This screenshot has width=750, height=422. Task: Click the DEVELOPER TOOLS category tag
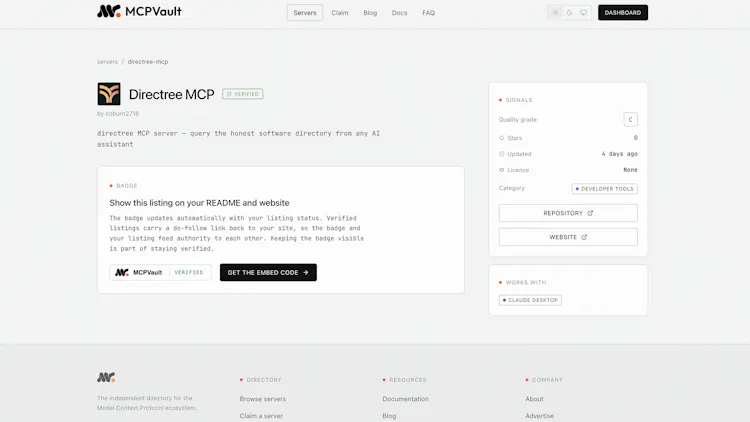tap(605, 189)
